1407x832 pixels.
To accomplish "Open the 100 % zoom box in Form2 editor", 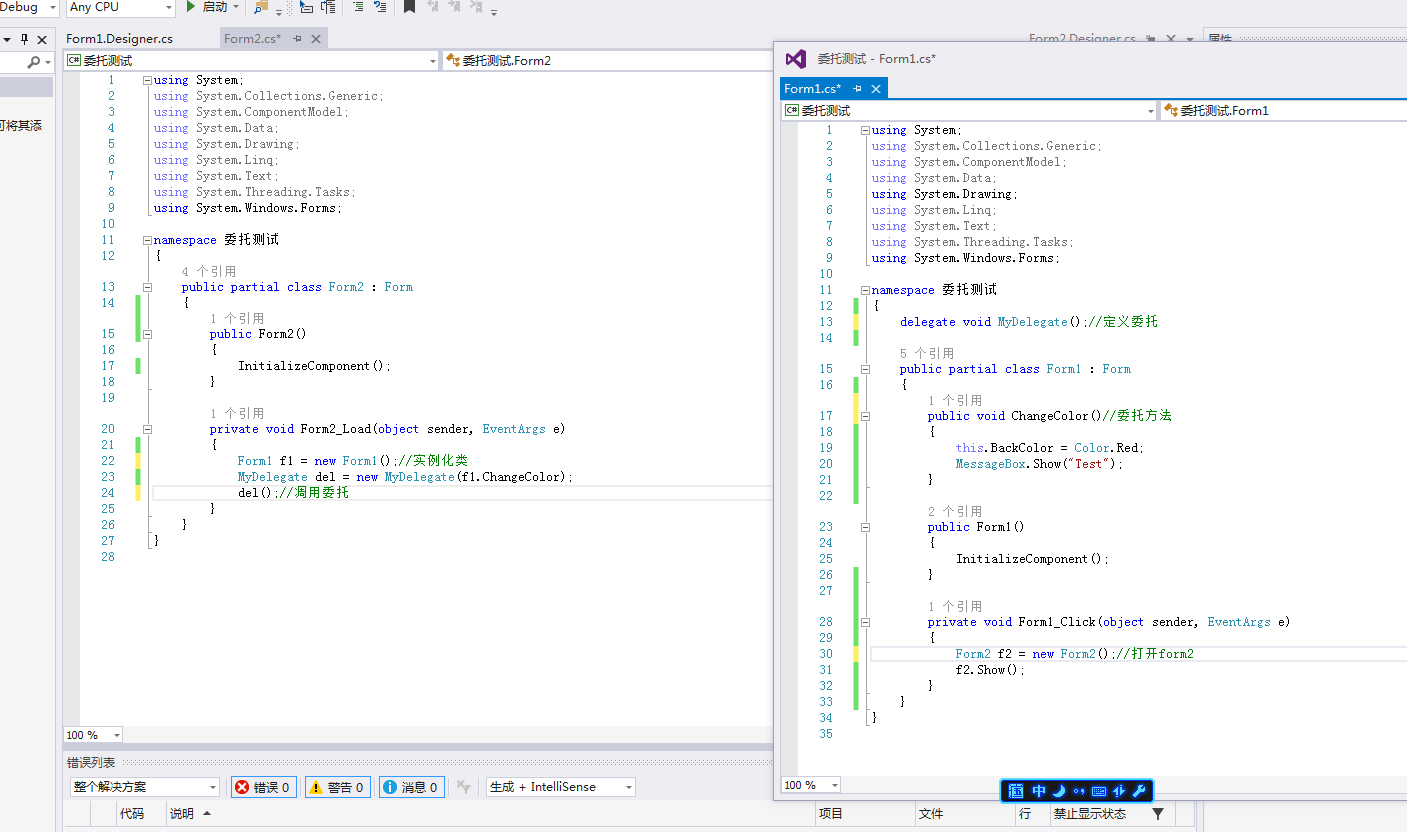I will [93, 735].
